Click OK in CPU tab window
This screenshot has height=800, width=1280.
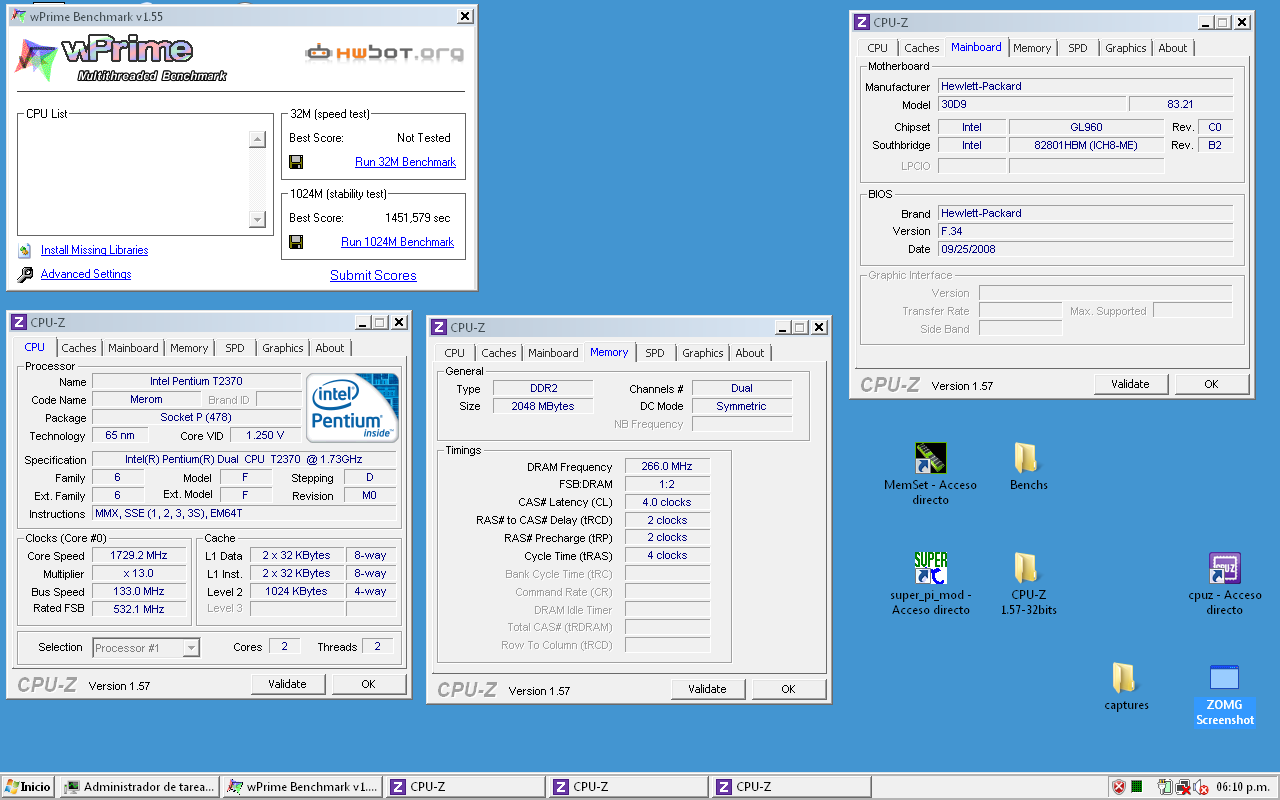coord(368,684)
